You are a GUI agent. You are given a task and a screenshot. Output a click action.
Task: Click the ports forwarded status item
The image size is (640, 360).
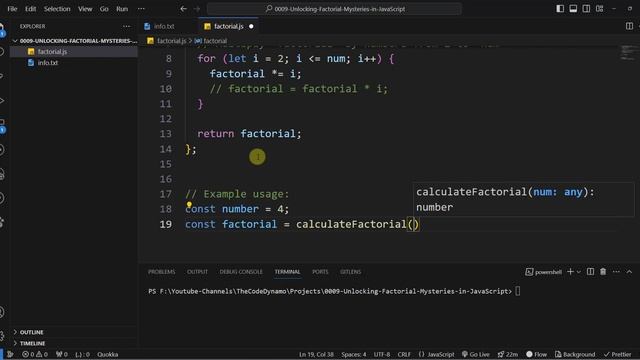(x=62, y=354)
